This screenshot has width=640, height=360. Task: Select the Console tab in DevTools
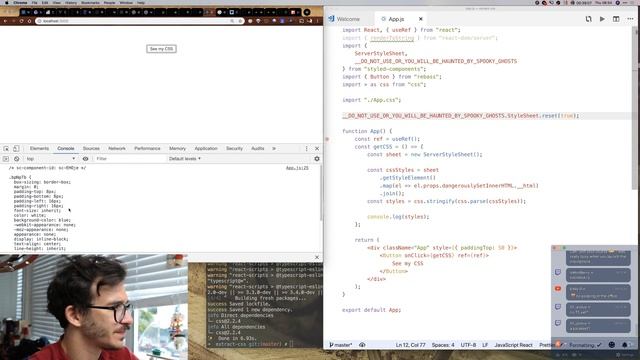point(66,149)
